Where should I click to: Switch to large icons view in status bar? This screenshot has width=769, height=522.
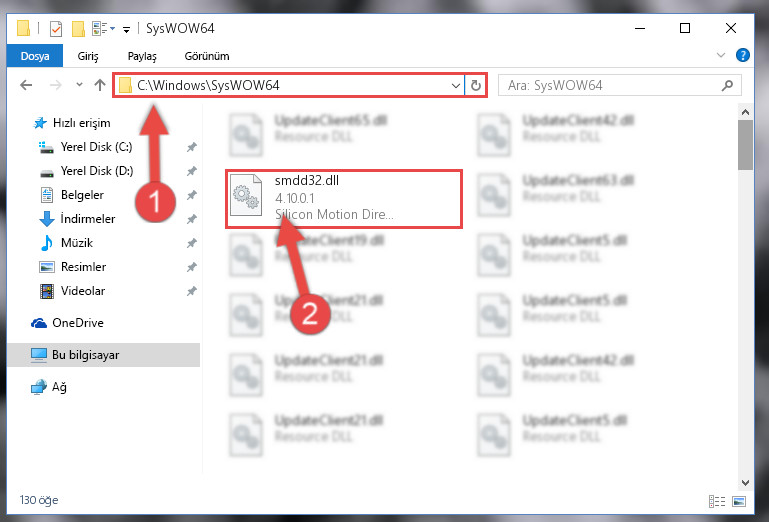(x=739, y=501)
